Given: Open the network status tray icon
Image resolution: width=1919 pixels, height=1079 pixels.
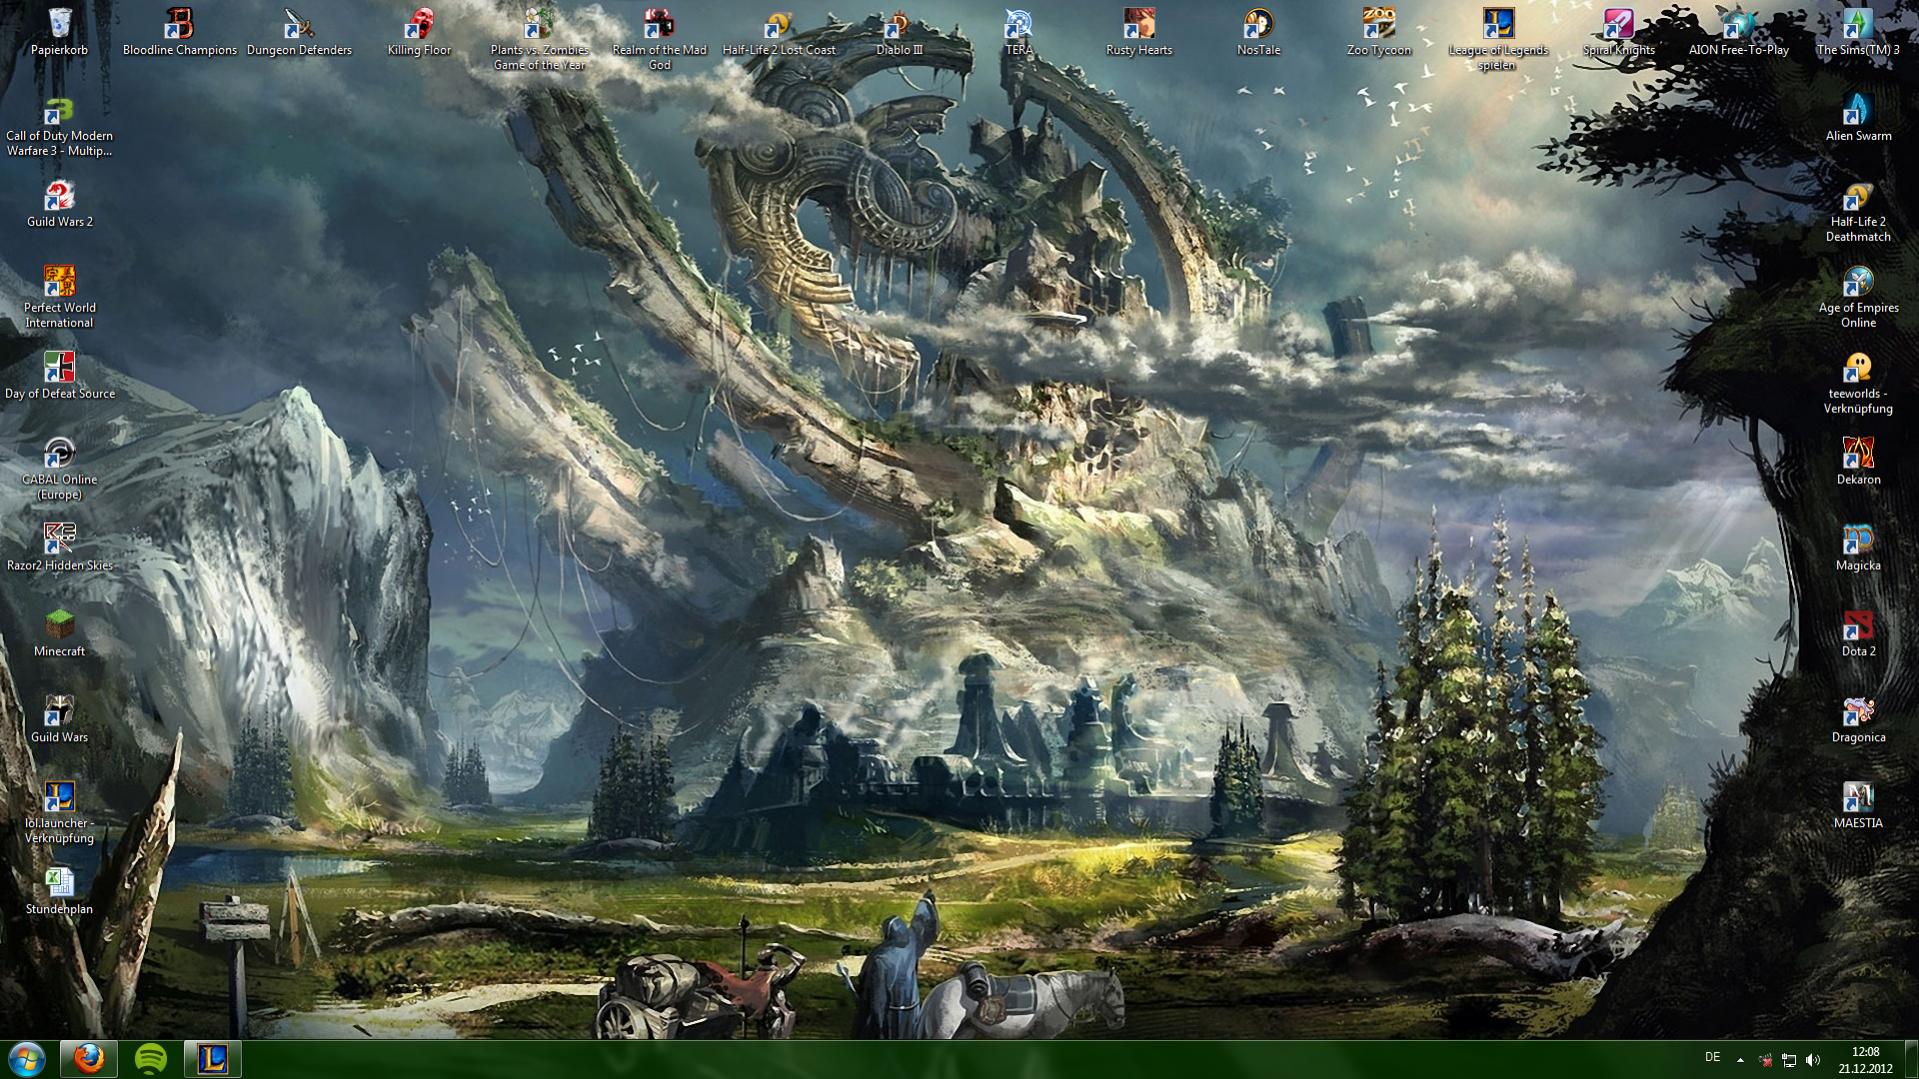Looking at the screenshot, I should point(1789,1060).
